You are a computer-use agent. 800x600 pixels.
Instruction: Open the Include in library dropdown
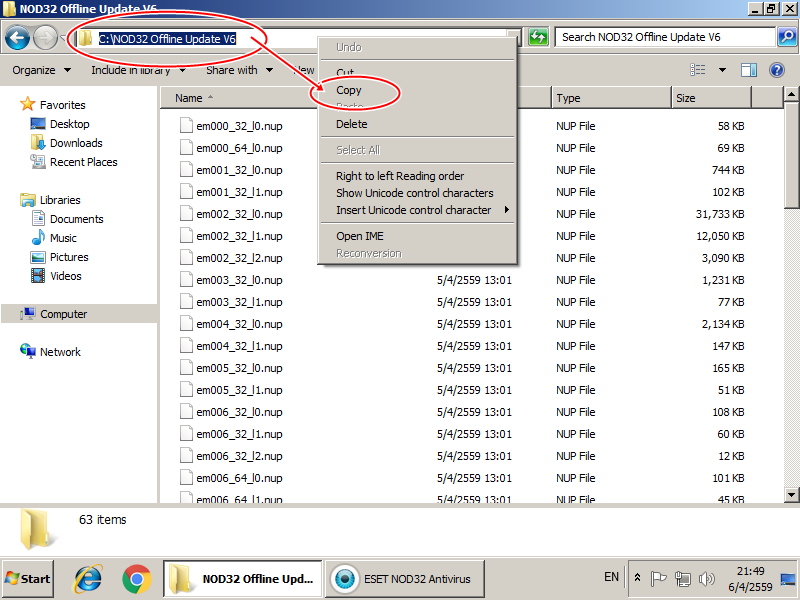coord(138,70)
